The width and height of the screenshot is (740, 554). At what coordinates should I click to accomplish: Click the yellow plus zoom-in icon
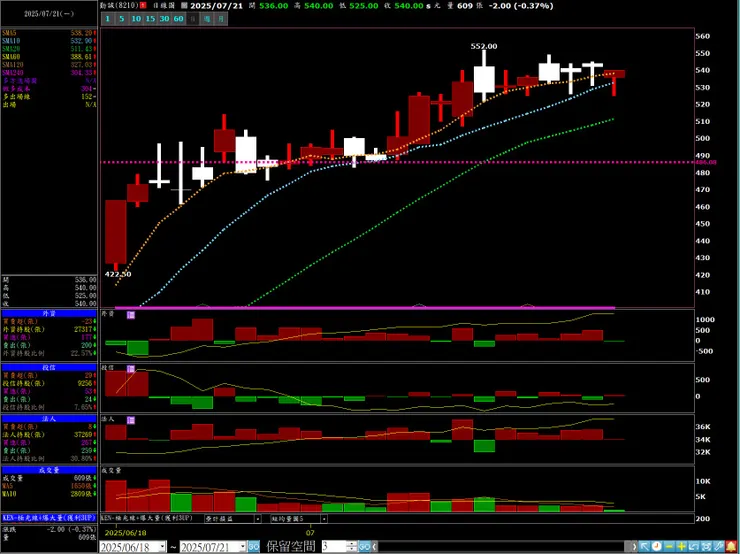coord(681,547)
